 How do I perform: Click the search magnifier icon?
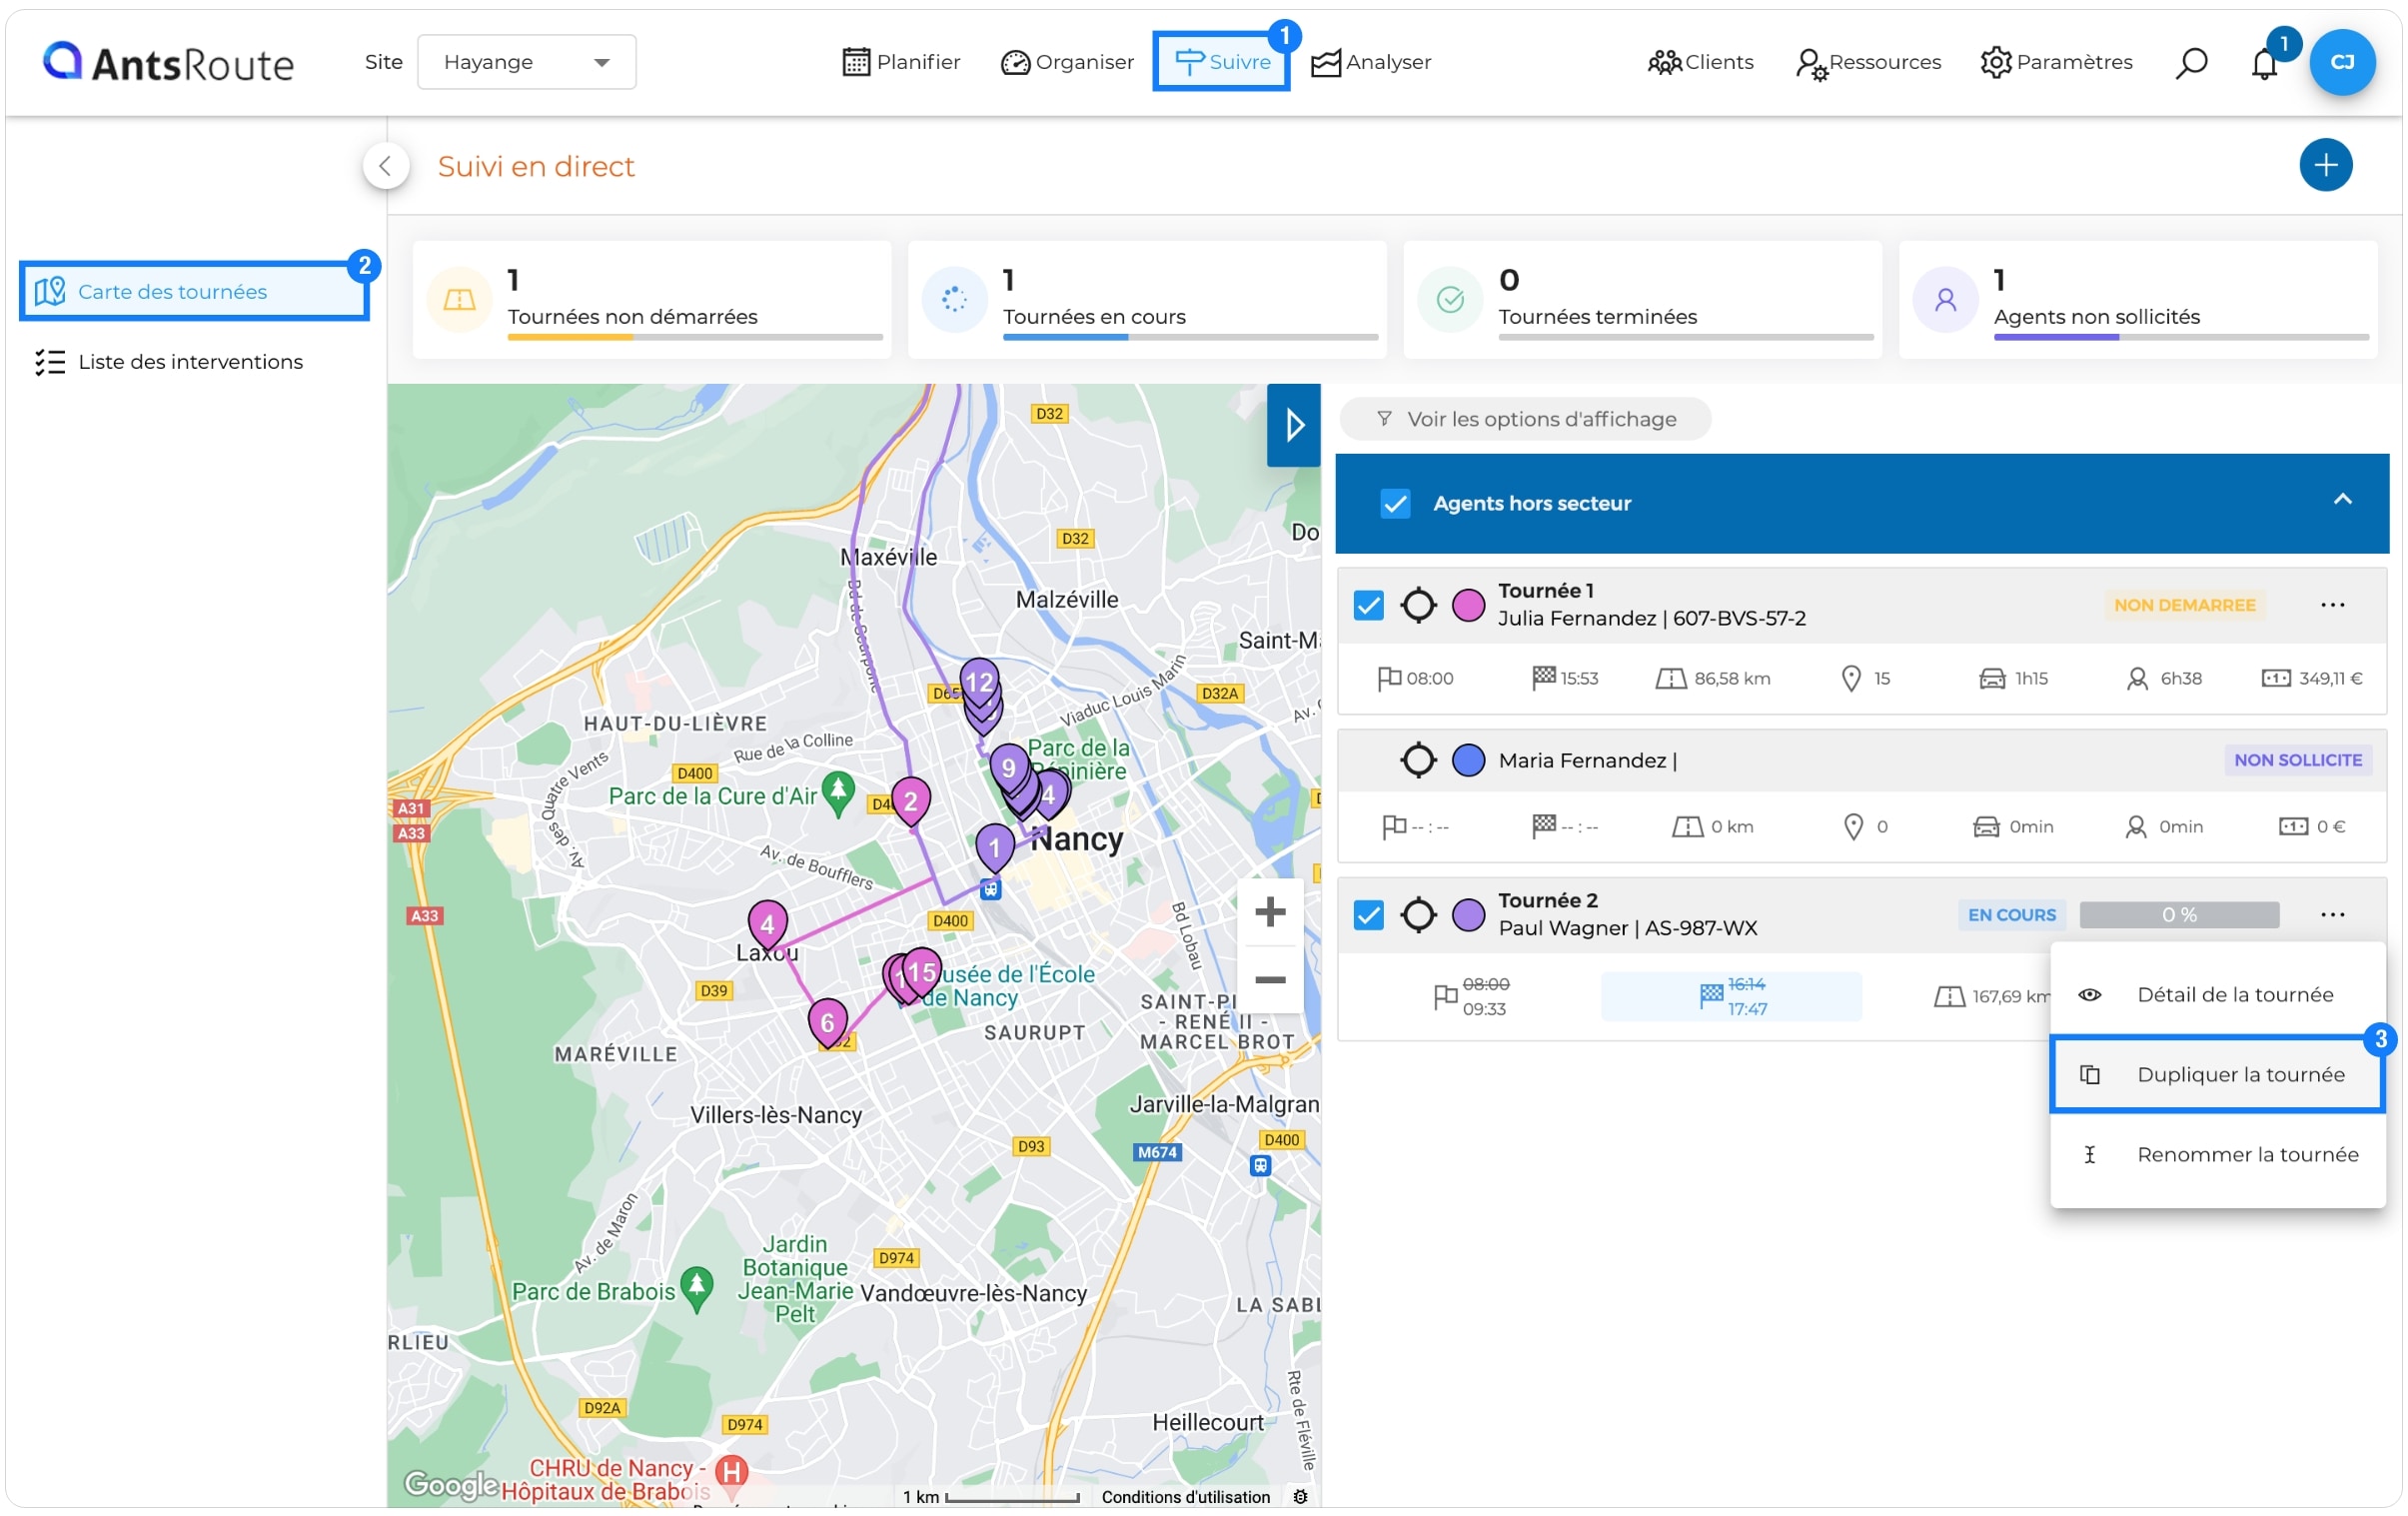tap(2191, 62)
